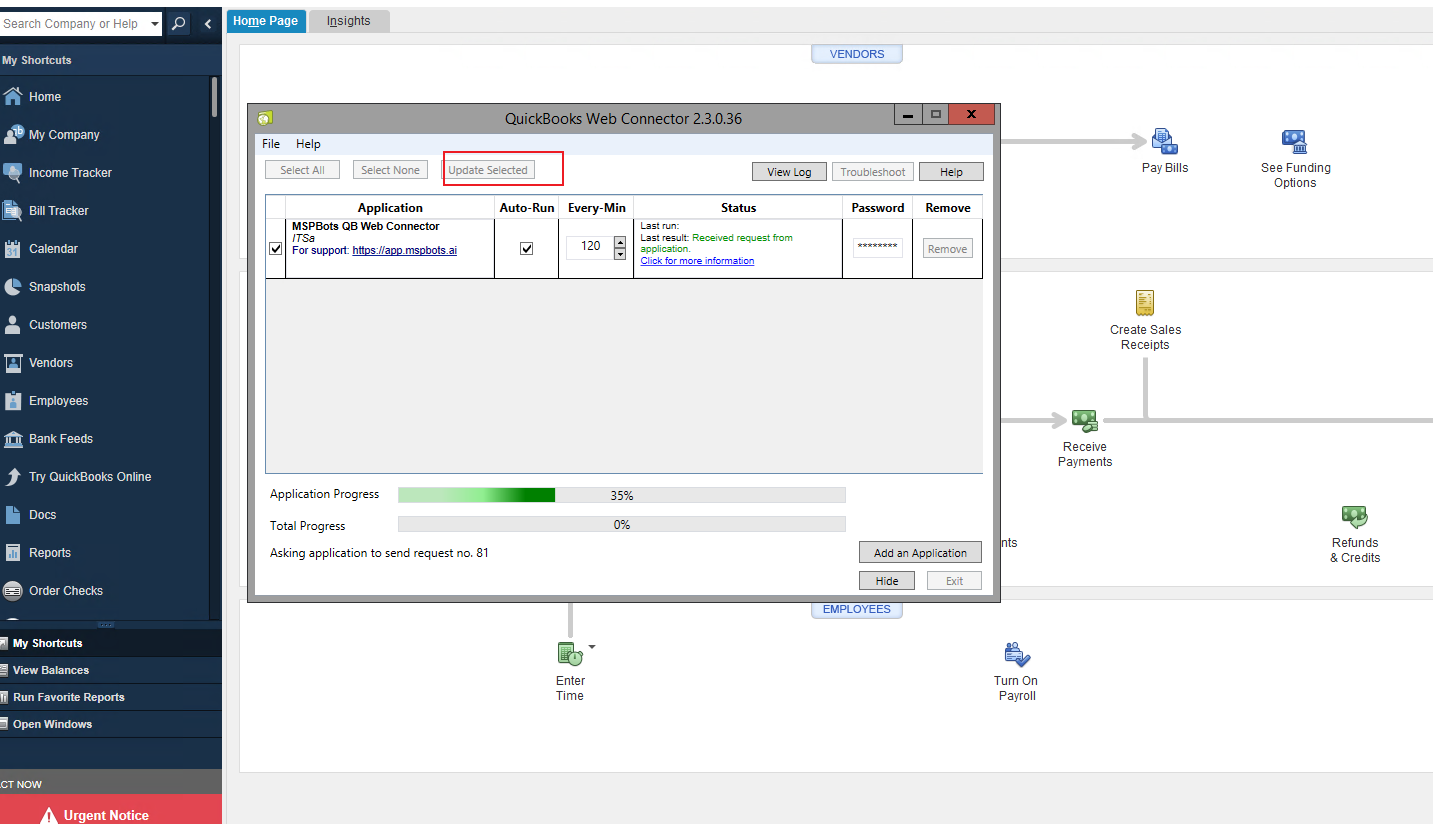Open the Receive Payments icon
1433x824 pixels.
(x=1084, y=421)
